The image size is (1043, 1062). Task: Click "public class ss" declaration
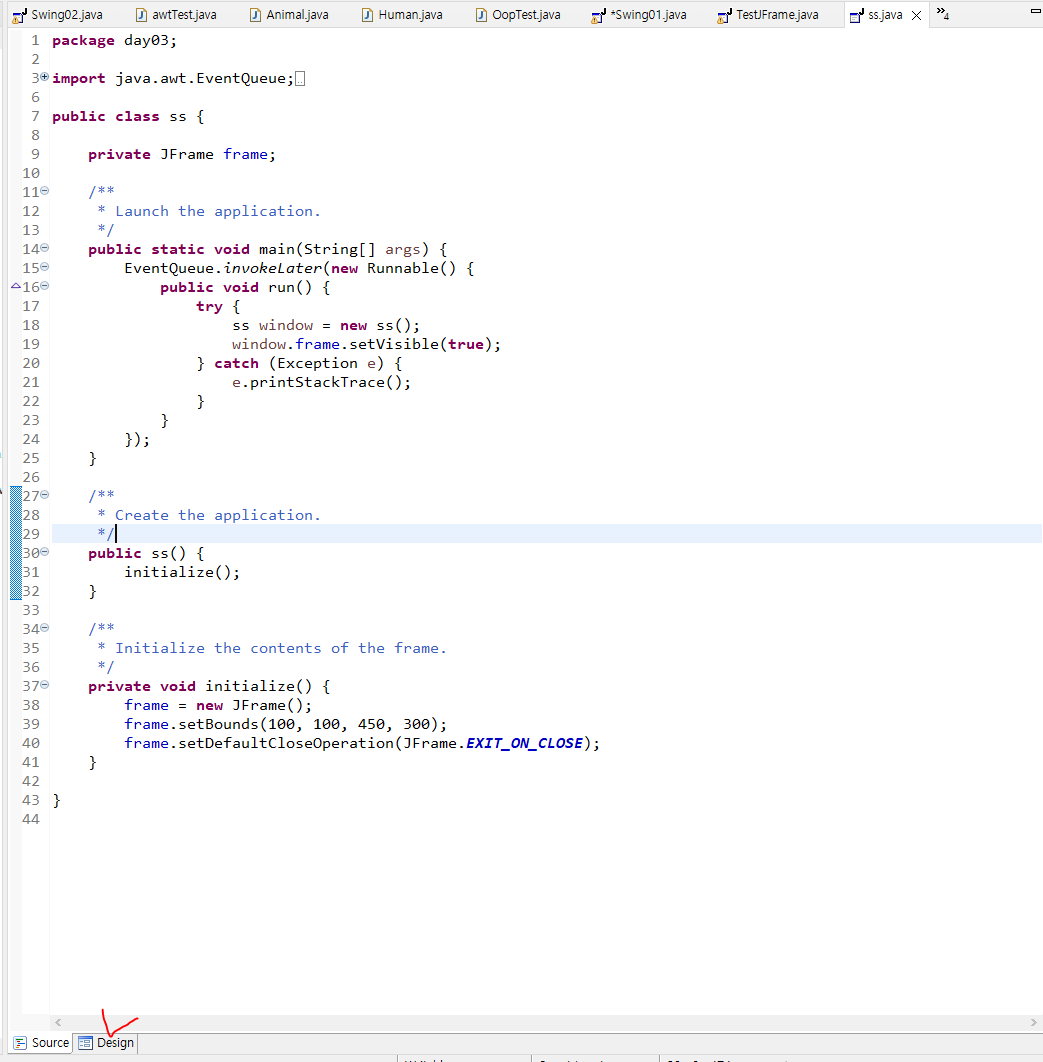click(x=119, y=116)
